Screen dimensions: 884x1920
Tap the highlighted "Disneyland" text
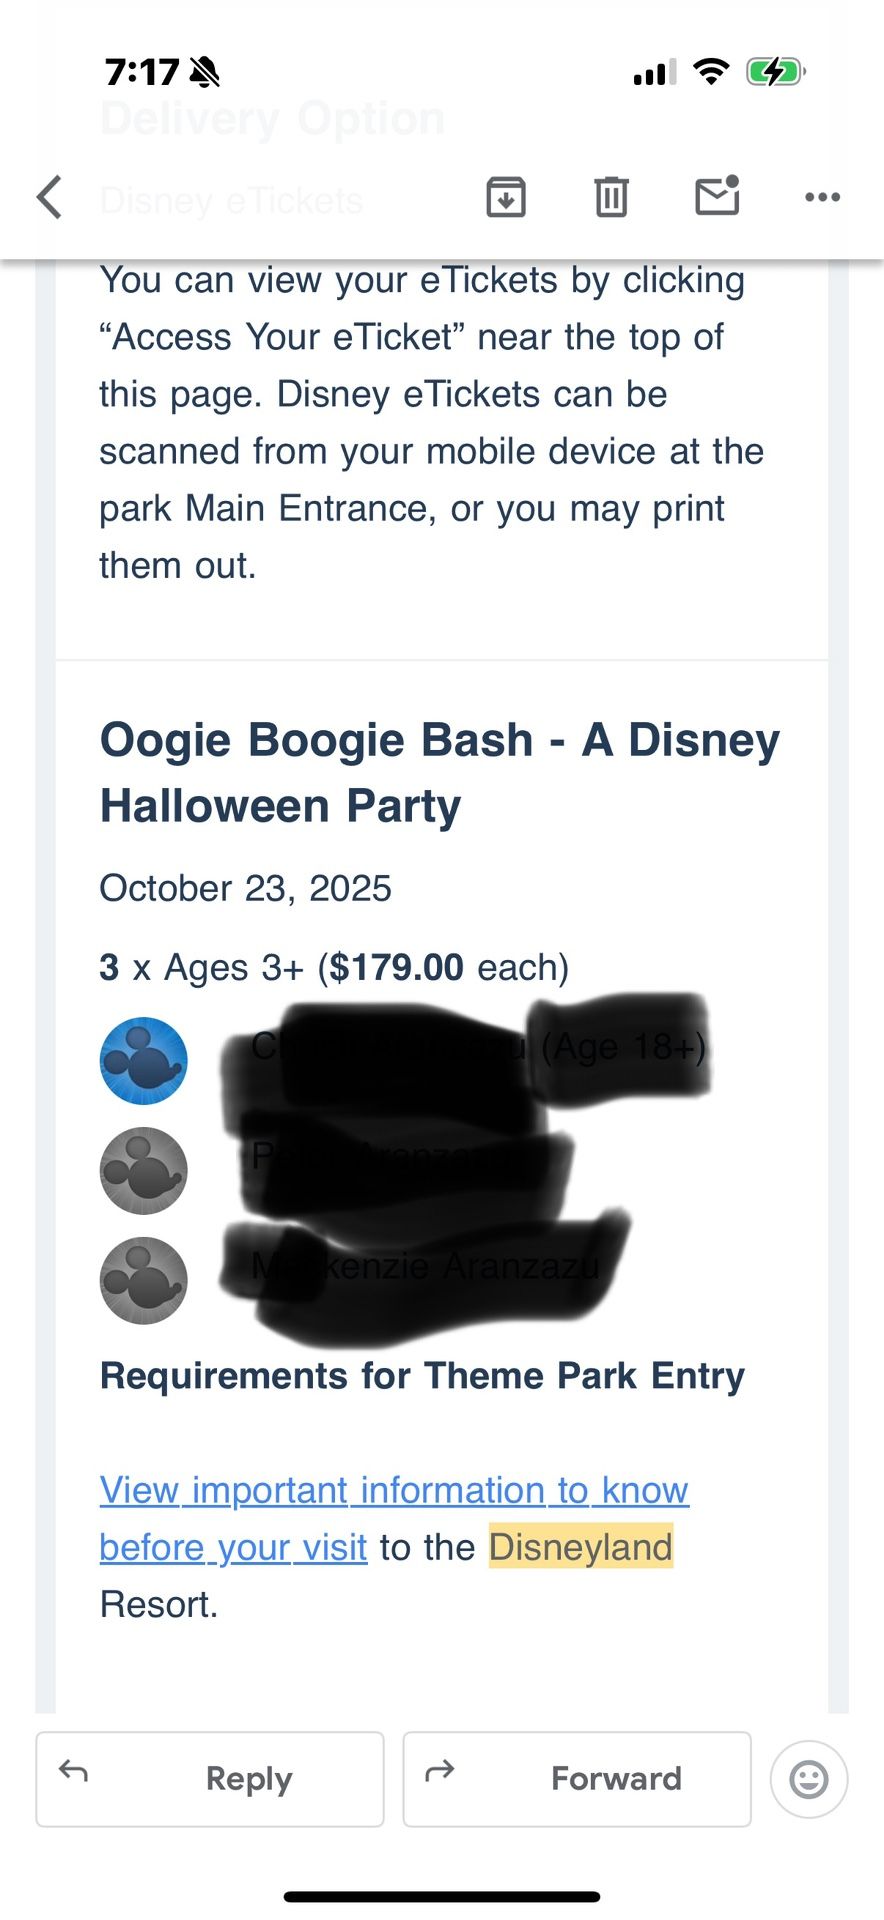[x=580, y=1547]
